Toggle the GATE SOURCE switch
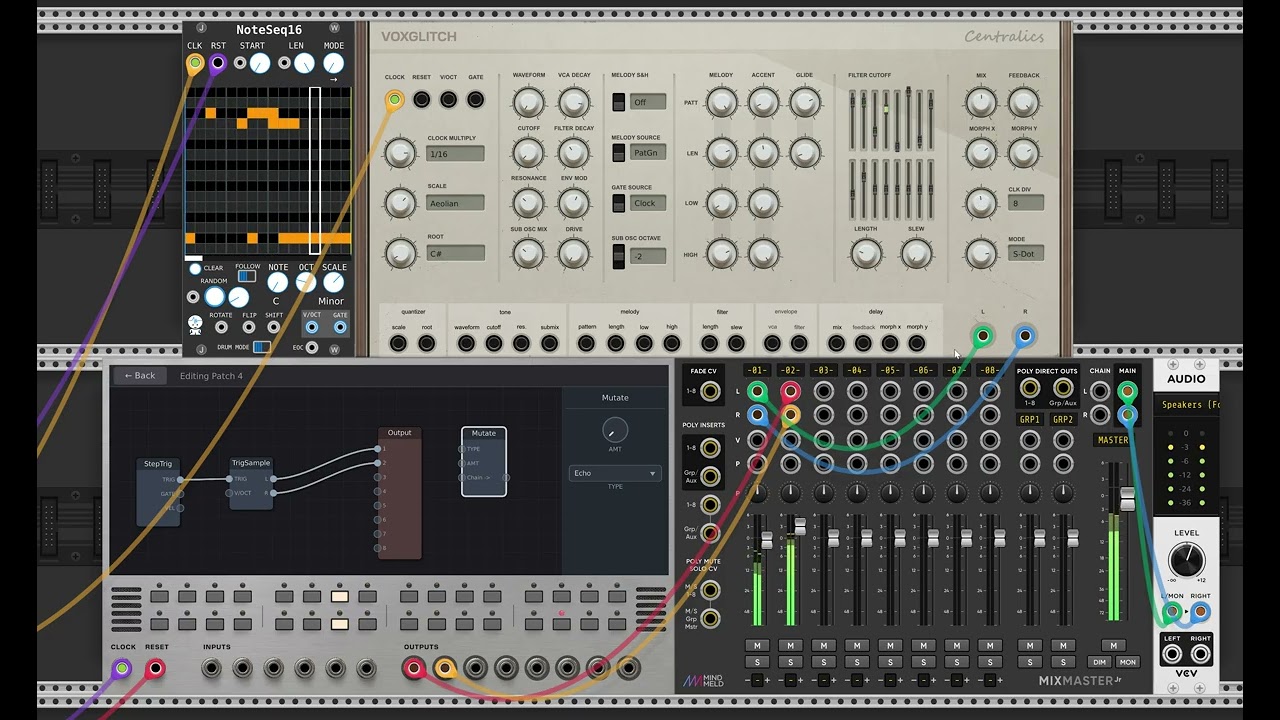Screen dimensions: 1280x720 [x=618, y=203]
